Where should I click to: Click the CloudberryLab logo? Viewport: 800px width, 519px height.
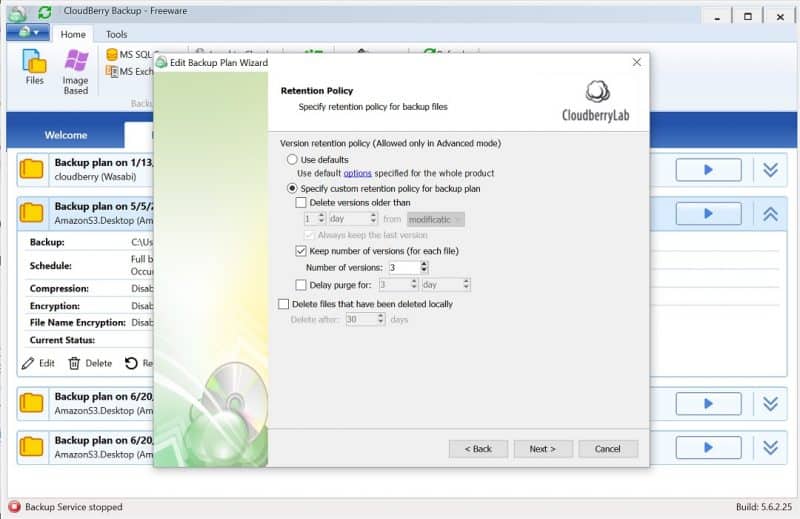click(596, 102)
